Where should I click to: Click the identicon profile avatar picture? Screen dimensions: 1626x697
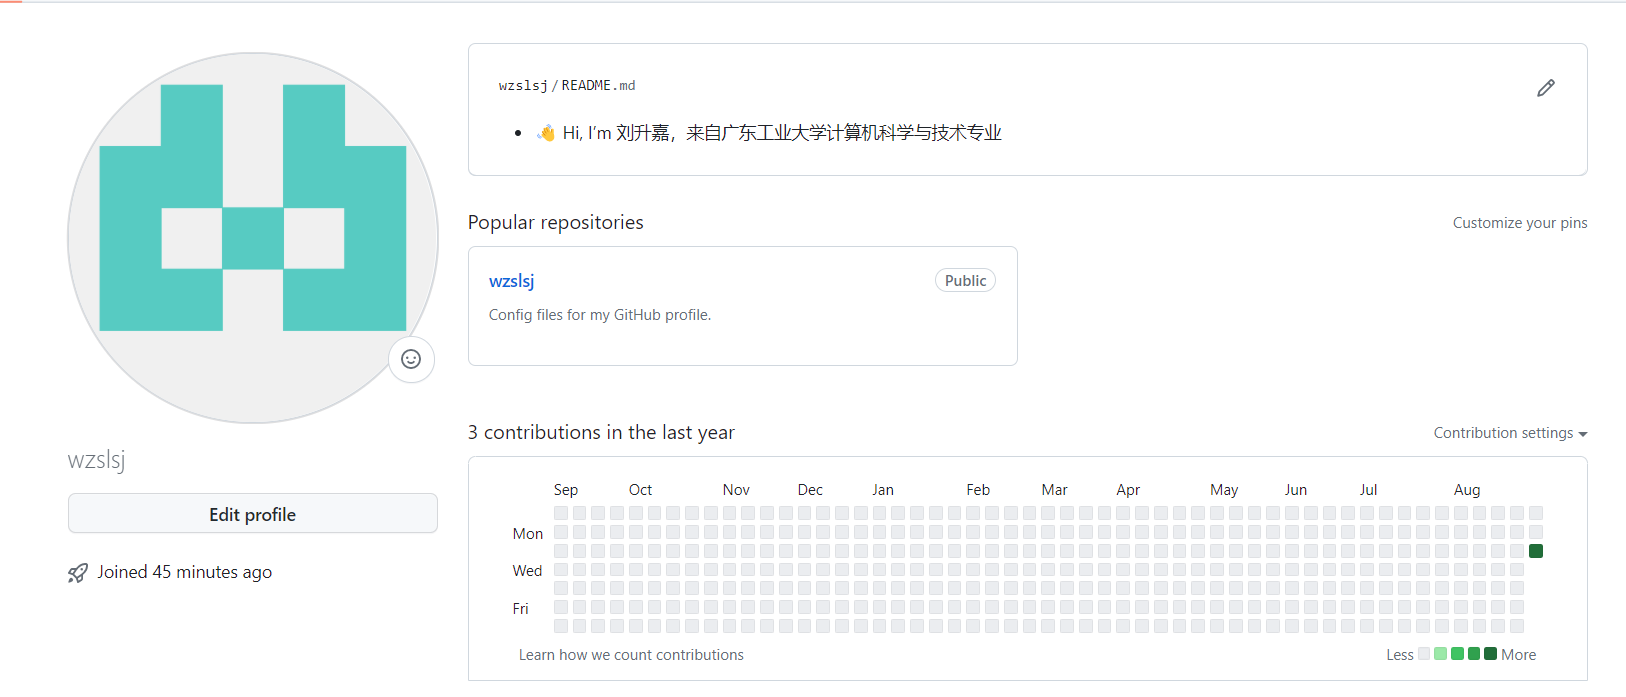pyautogui.click(x=253, y=238)
